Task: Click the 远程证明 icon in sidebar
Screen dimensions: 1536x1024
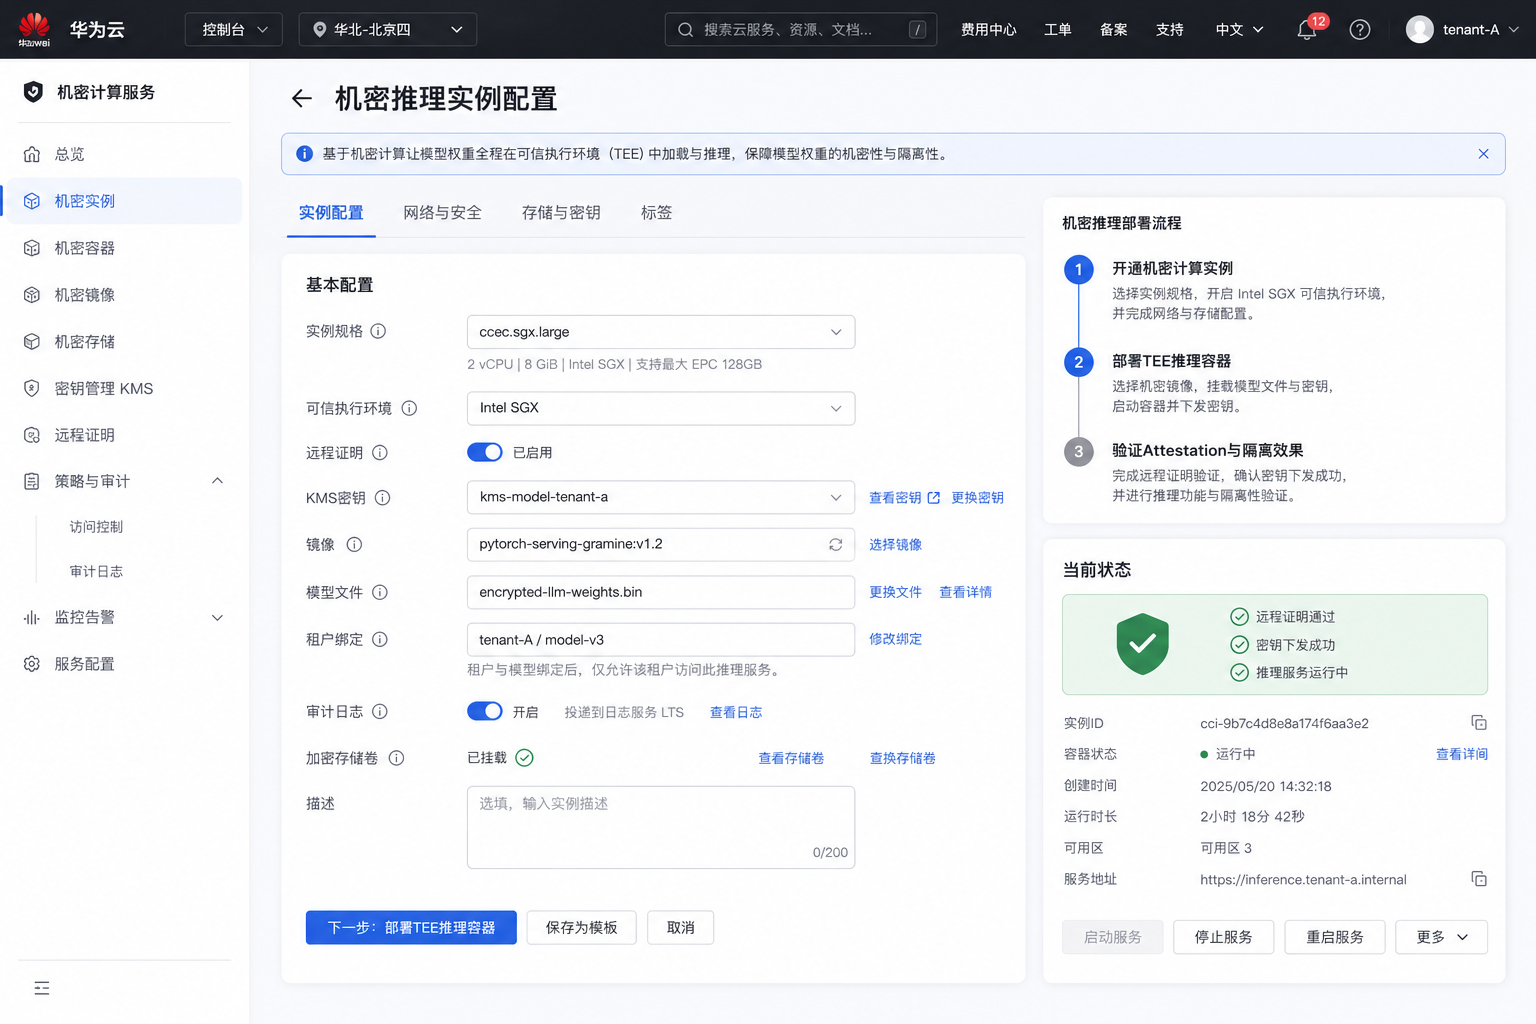Action: pyautogui.click(x=32, y=435)
